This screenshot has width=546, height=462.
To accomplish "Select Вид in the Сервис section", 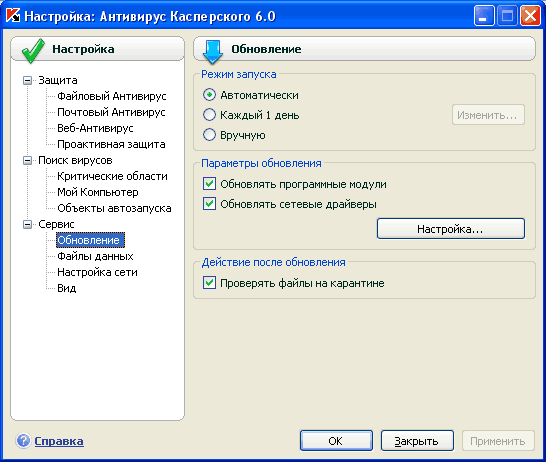I will [67, 288].
